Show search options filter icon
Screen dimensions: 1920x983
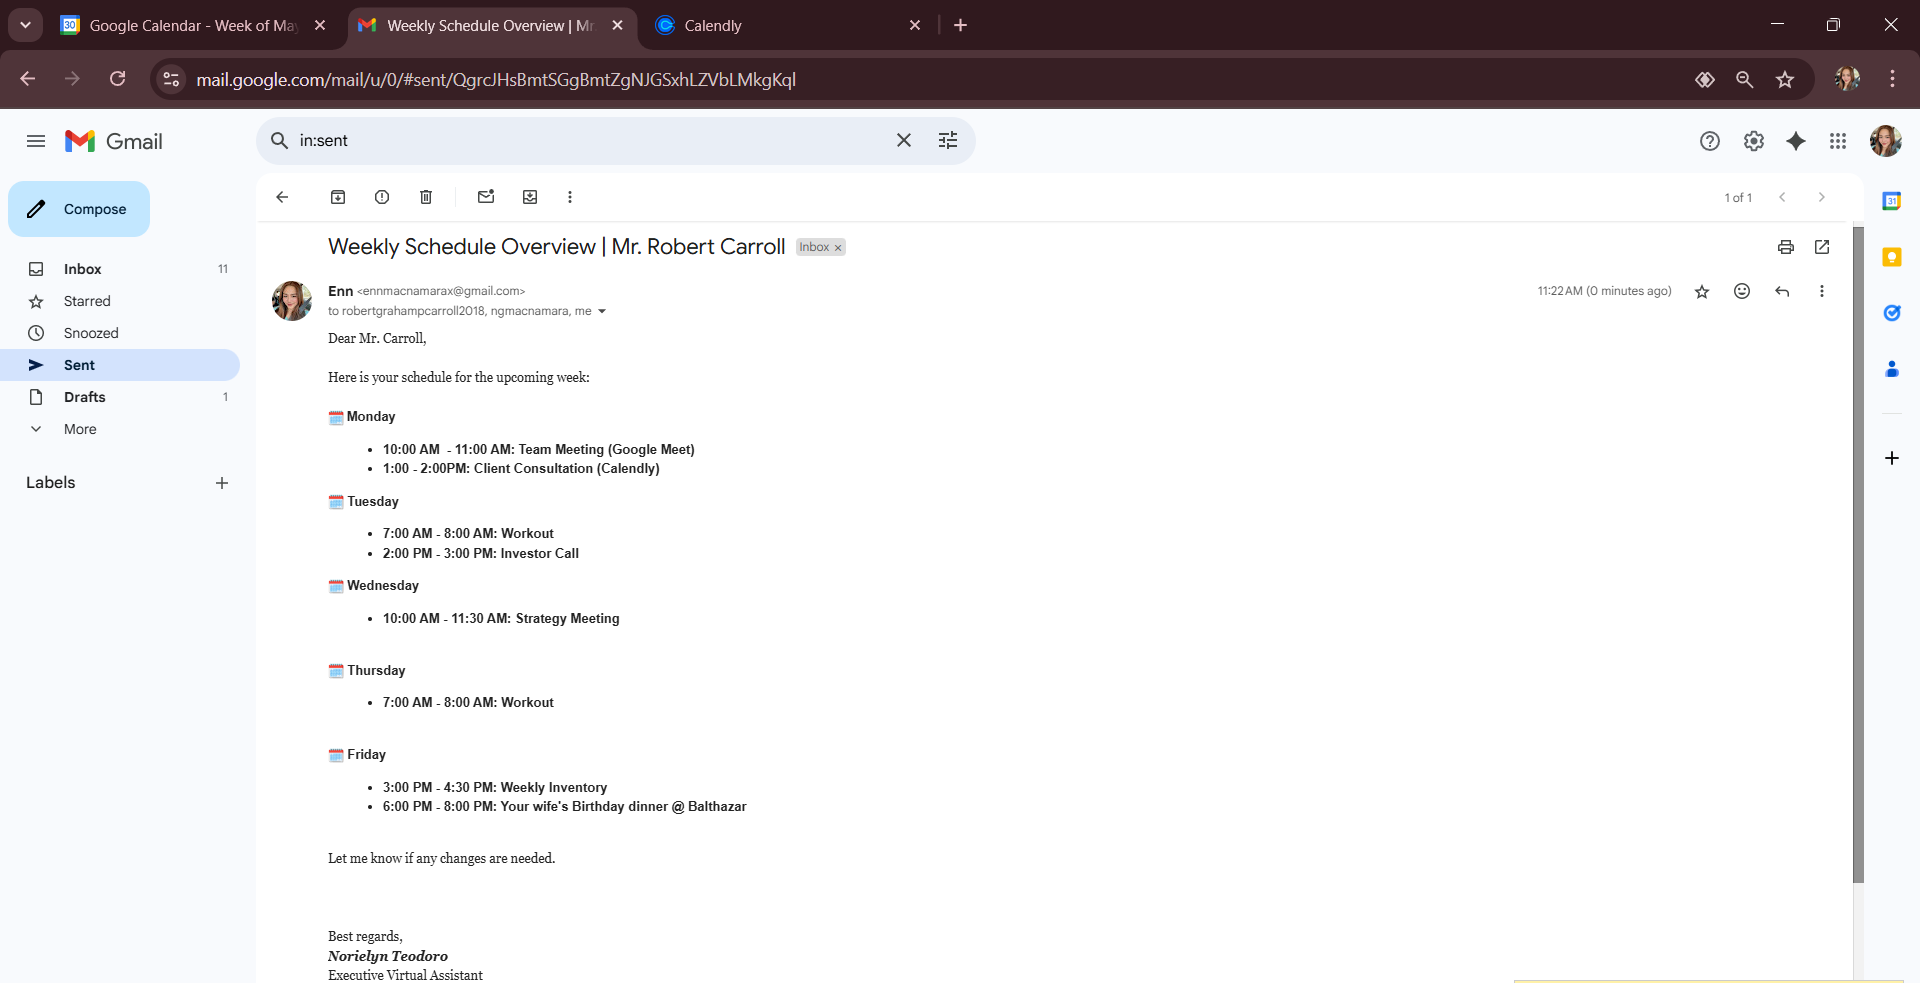tap(948, 141)
